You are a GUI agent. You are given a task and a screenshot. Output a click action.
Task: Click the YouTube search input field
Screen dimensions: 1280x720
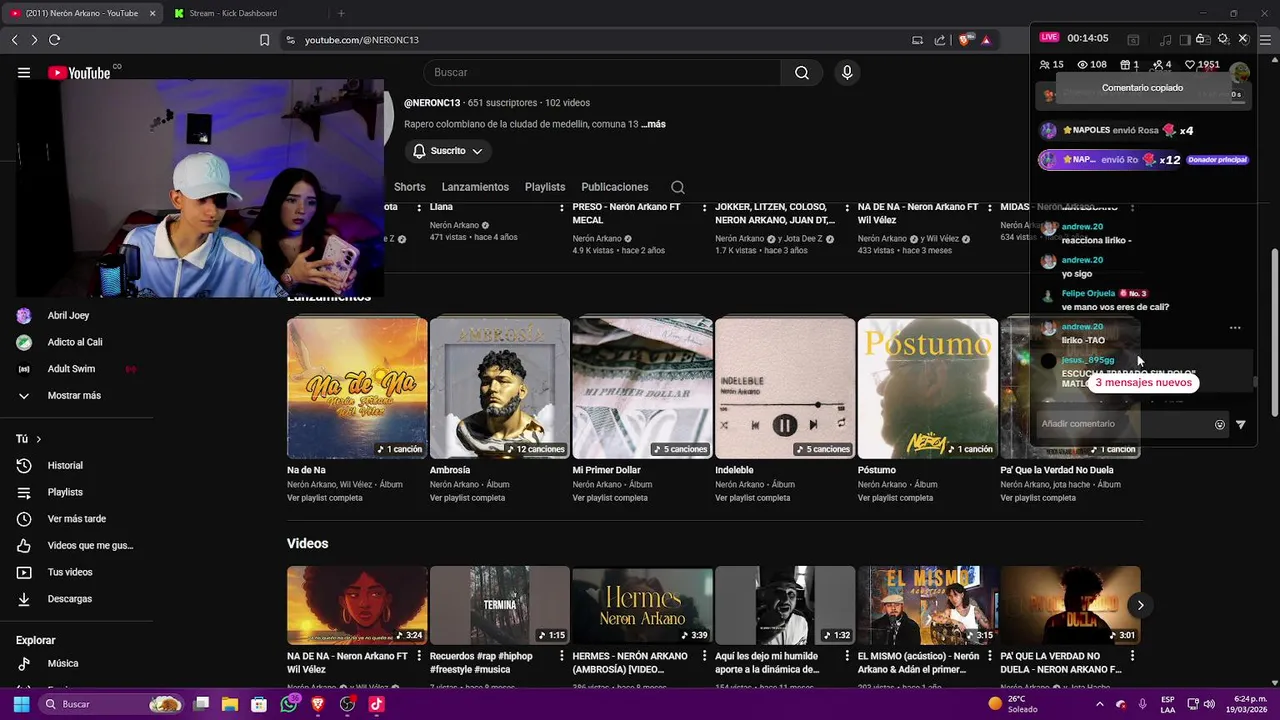point(602,72)
